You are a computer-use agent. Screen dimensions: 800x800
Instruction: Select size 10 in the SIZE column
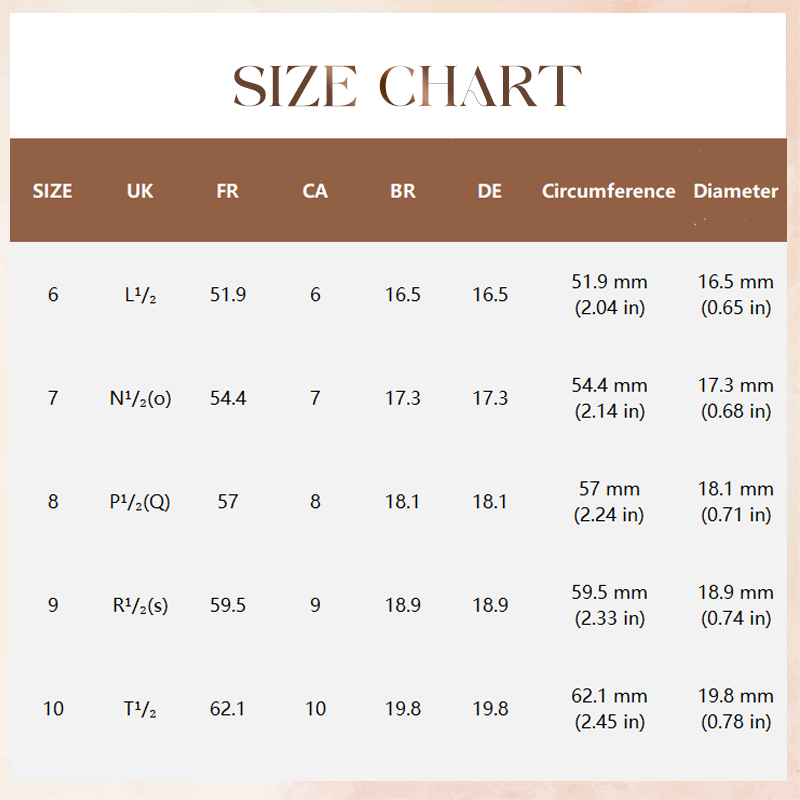coord(53,709)
